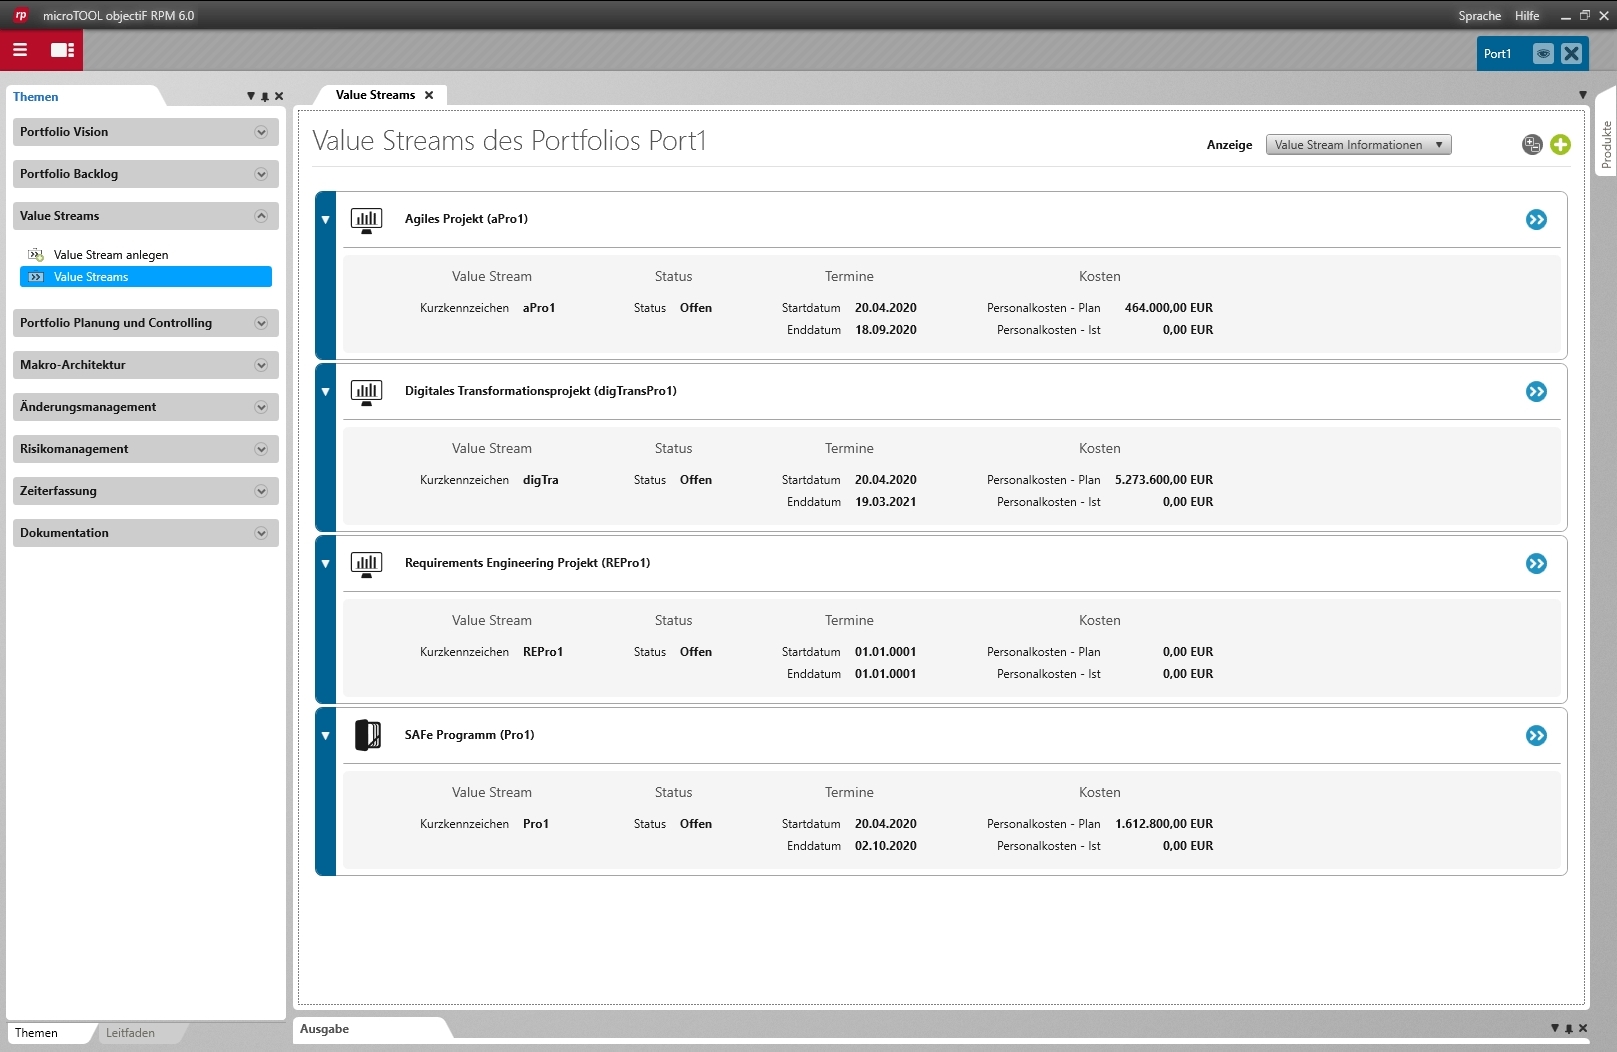Screen dimensions: 1617x1052
Task: Click the Enddatum 18.09.2020 value
Action: pyautogui.click(x=886, y=330)
